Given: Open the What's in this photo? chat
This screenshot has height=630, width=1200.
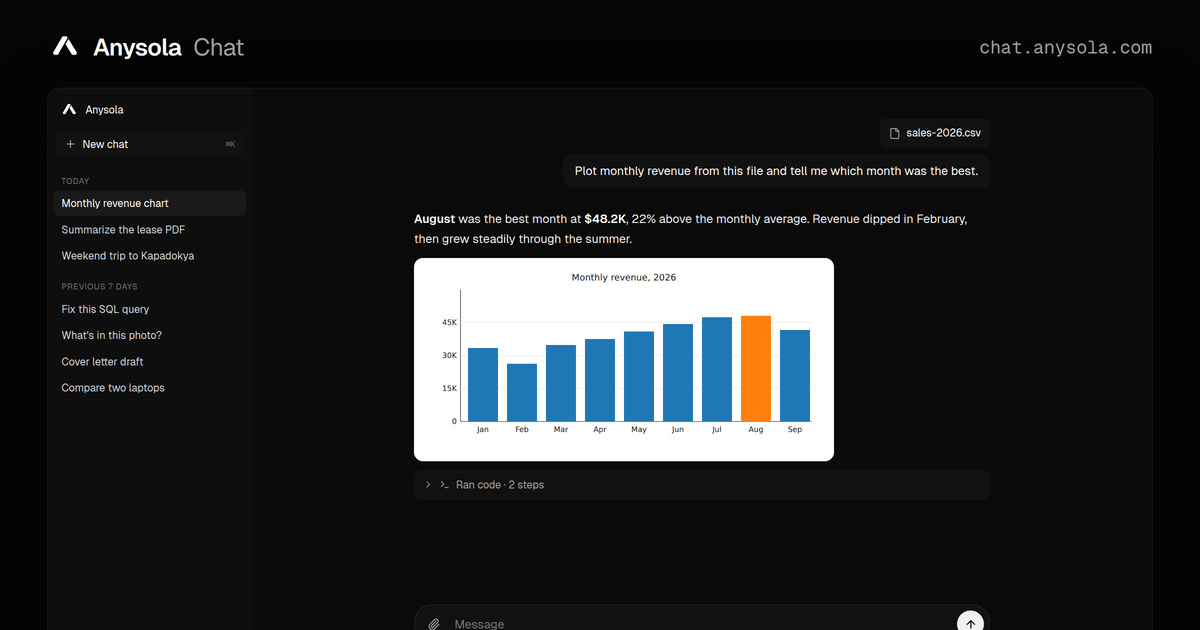Looking at the screenshot, I should (150, 335).
